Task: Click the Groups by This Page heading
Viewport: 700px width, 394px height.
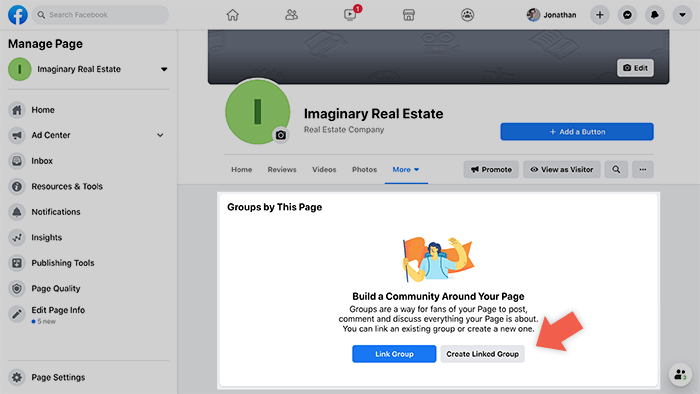Action: [x=275, y=207]
